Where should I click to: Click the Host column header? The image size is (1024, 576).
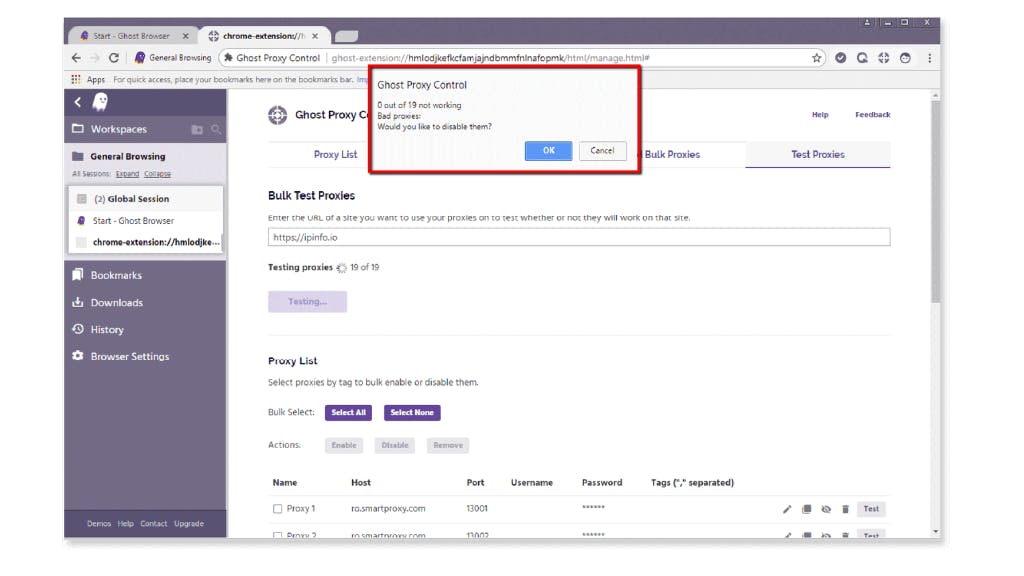point(360,483)
